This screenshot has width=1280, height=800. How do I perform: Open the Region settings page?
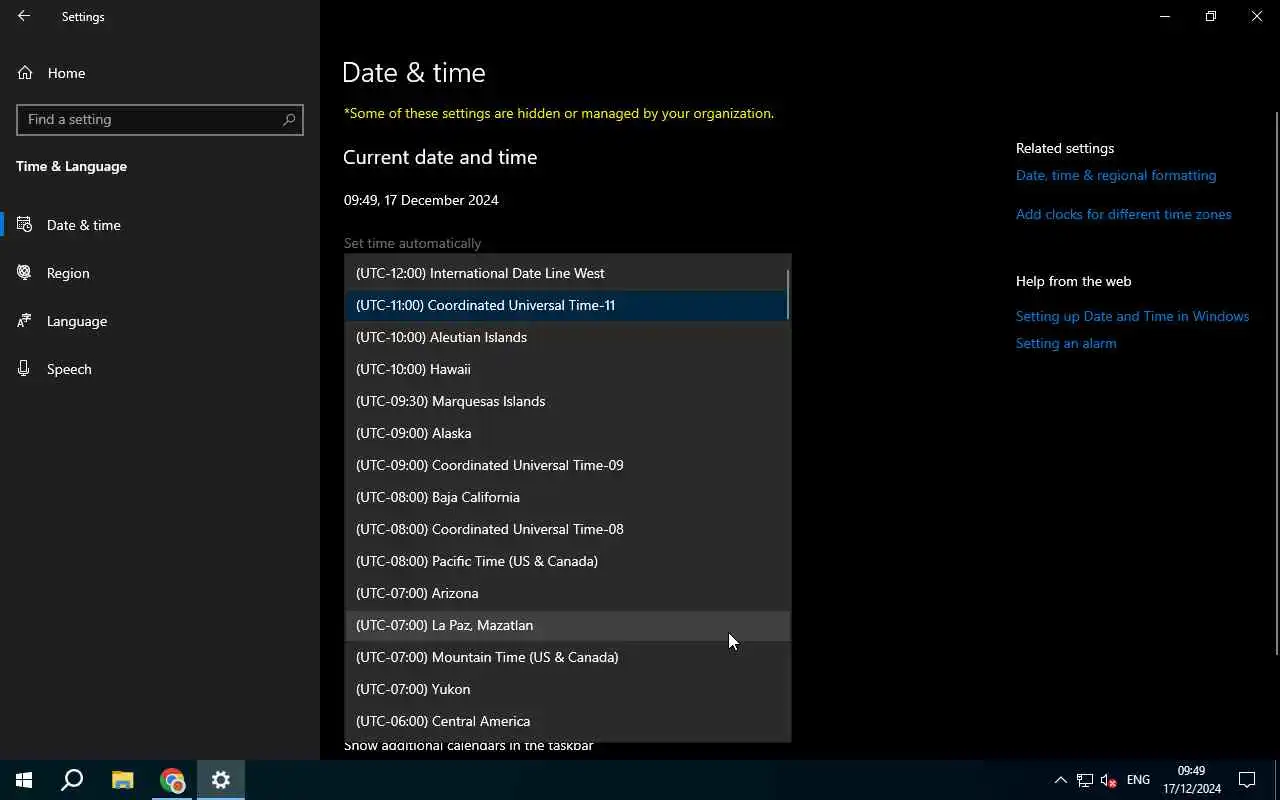pos(68,273)
